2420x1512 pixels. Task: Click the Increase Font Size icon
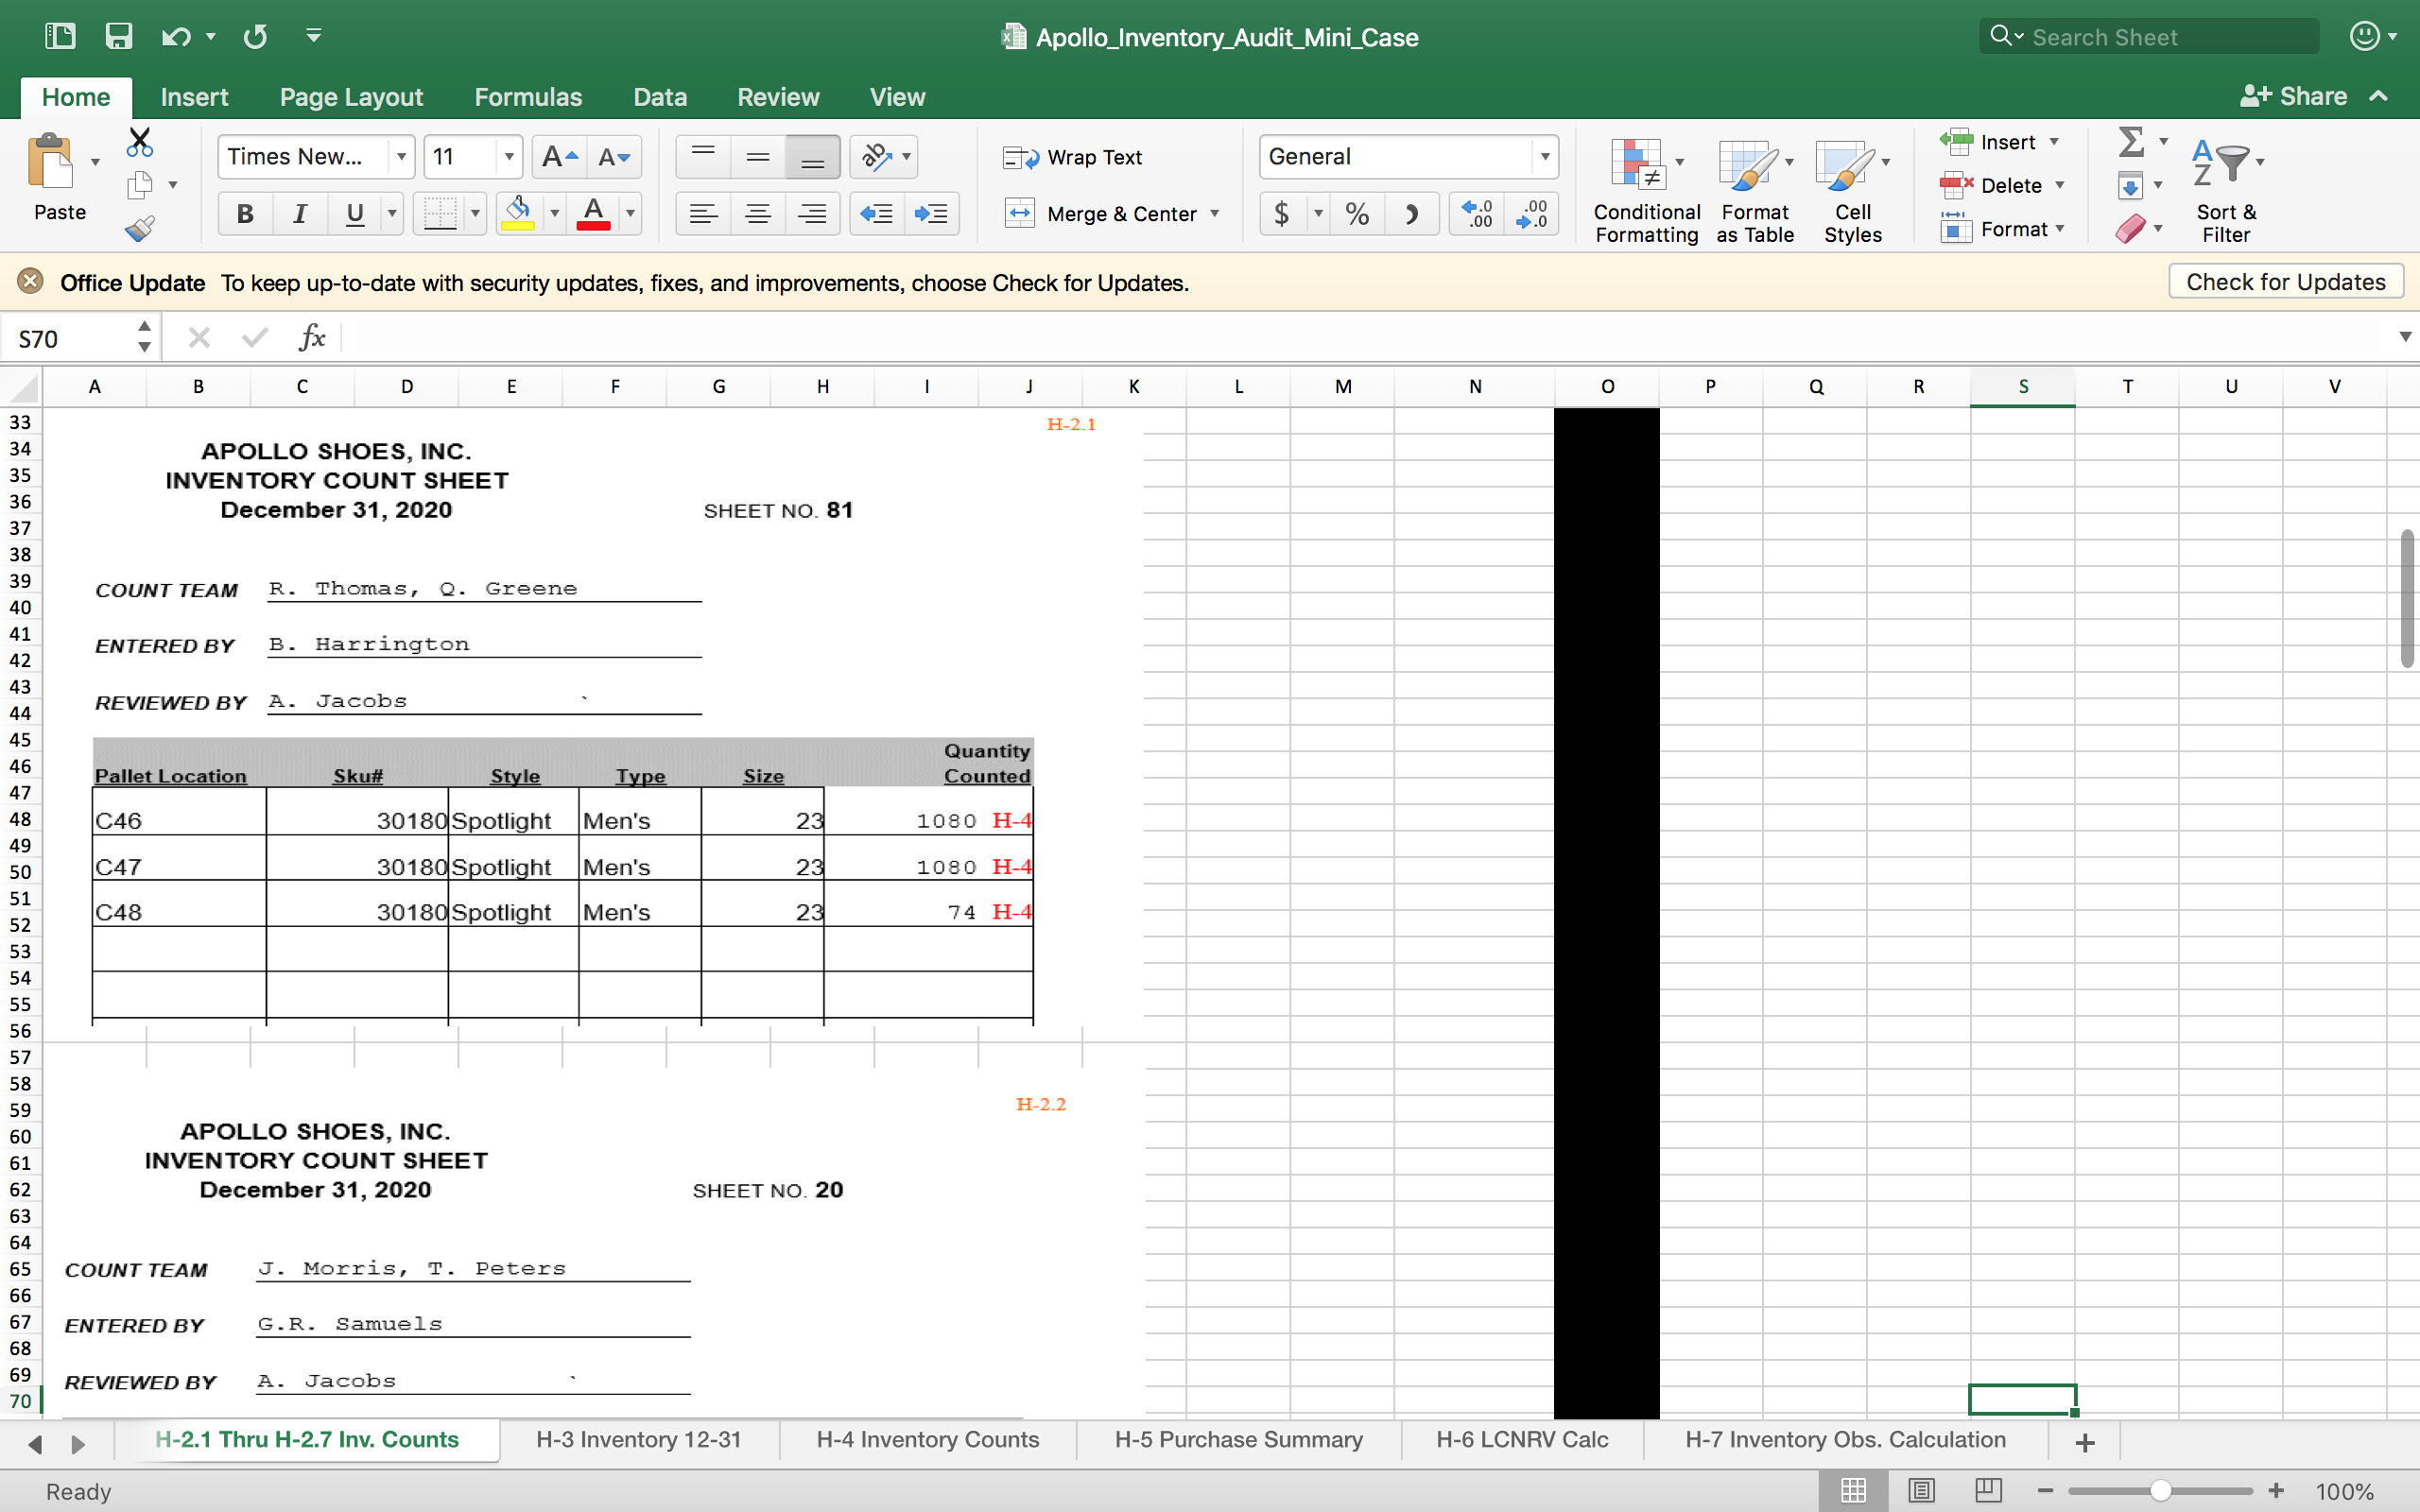(x=558, y=157)
